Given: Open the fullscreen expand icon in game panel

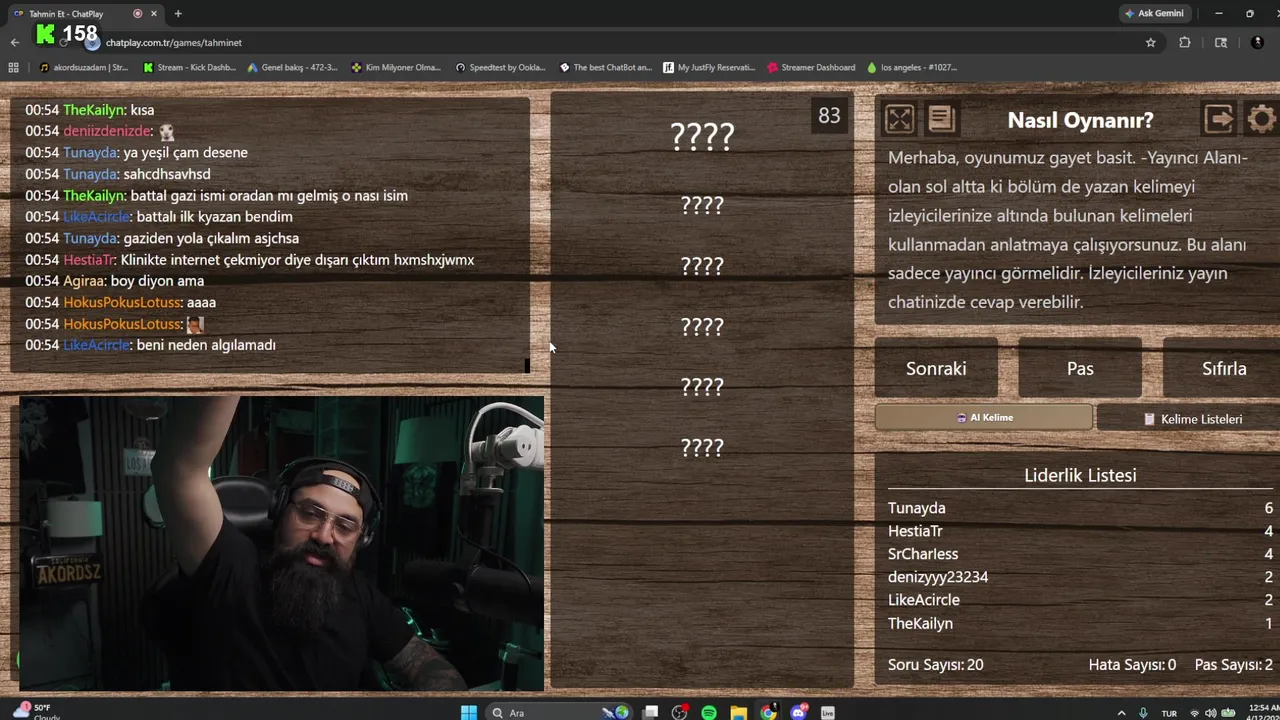Looking at the screenshot, I should (899, 120).
